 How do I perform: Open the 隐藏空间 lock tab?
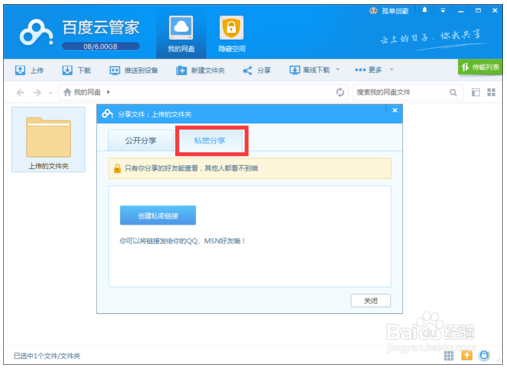coord(232,34)
